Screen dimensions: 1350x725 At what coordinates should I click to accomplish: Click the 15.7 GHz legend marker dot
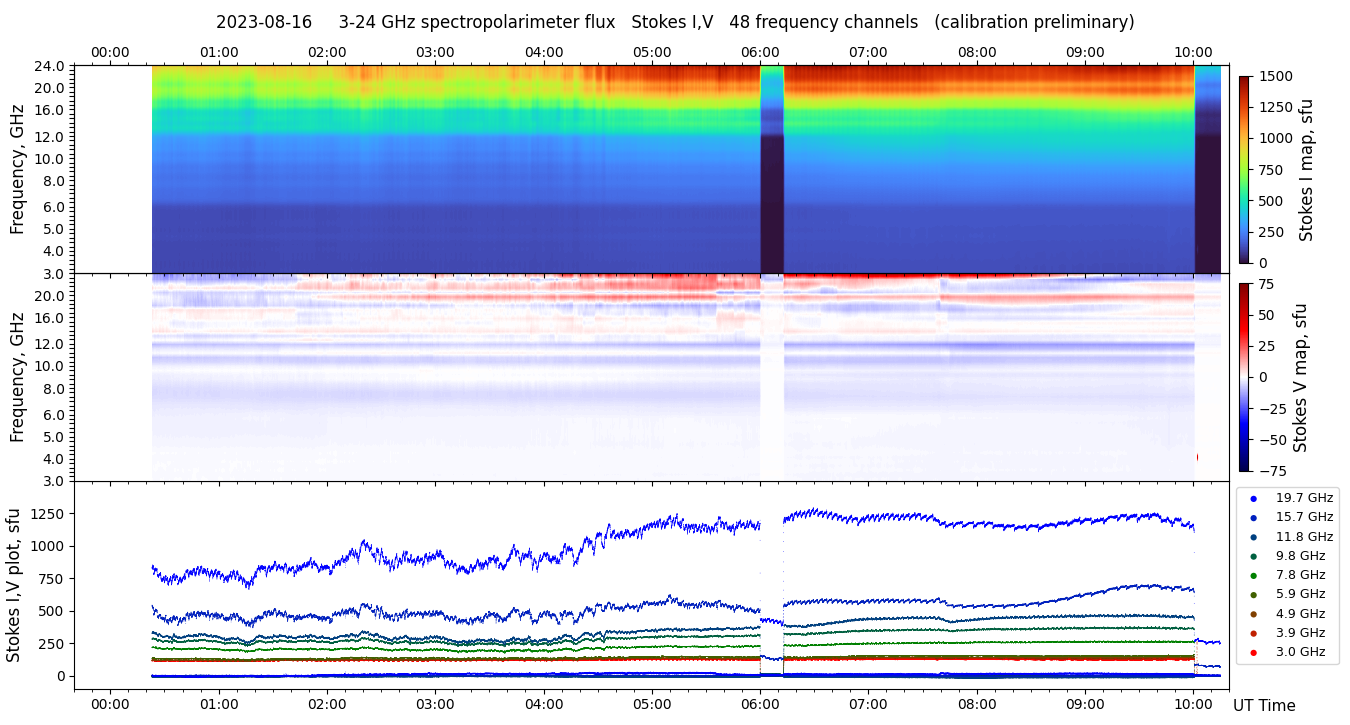tap(1253, 517)
